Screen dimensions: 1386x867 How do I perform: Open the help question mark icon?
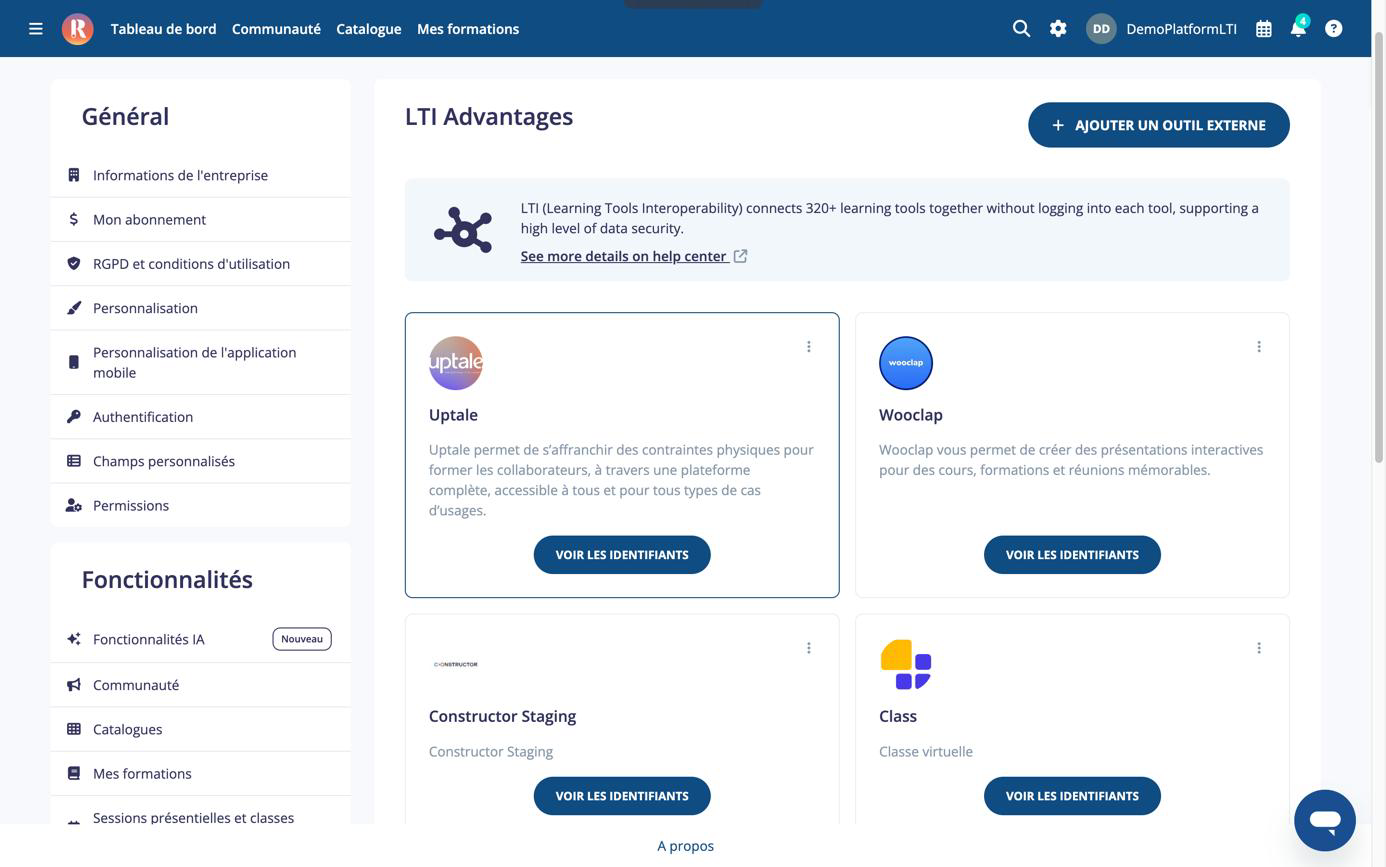click(1333, 29)
